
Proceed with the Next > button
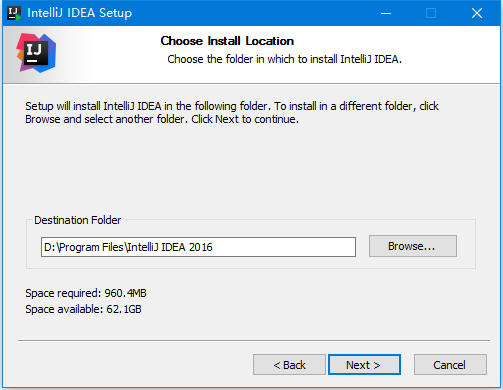pos(364,365)
